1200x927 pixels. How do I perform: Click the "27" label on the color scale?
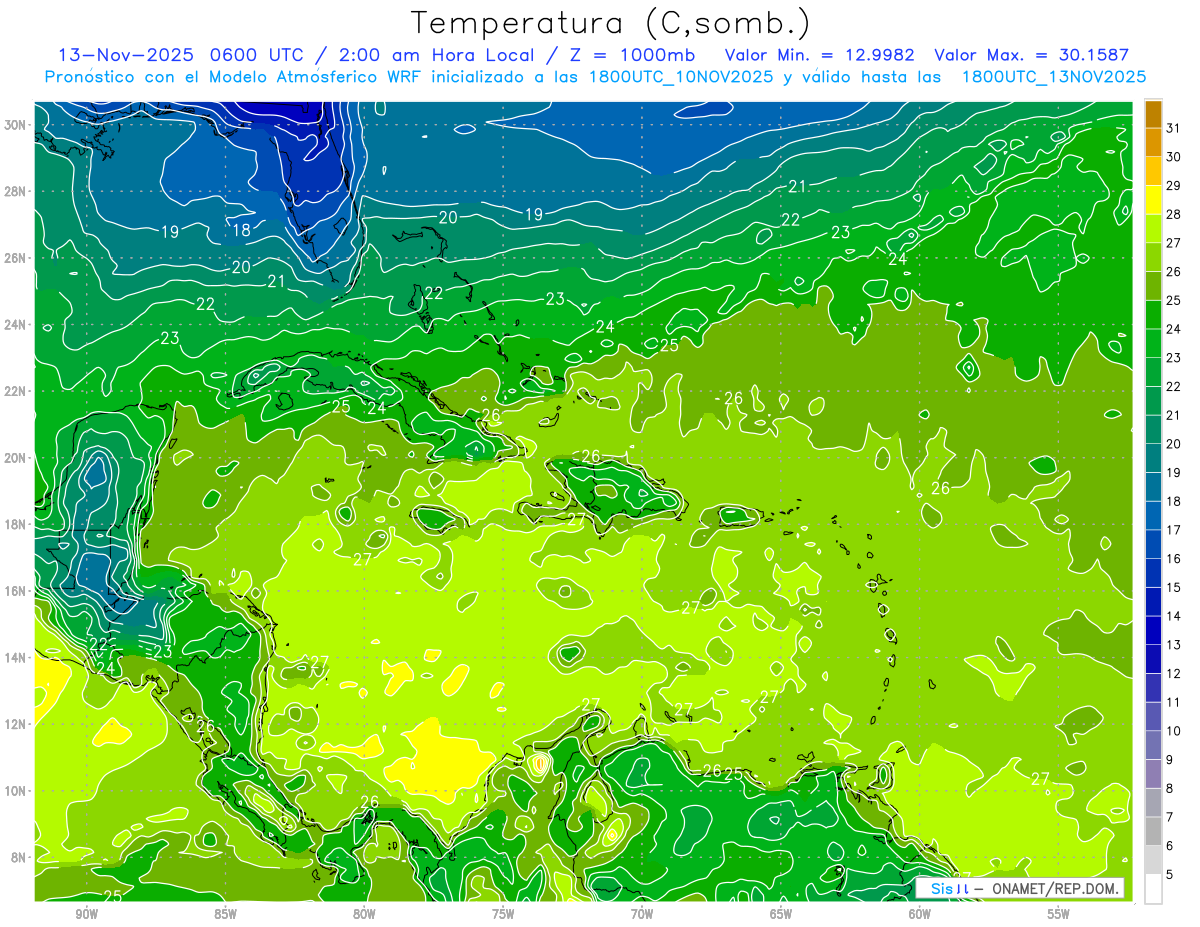(x=1173, y=242)
